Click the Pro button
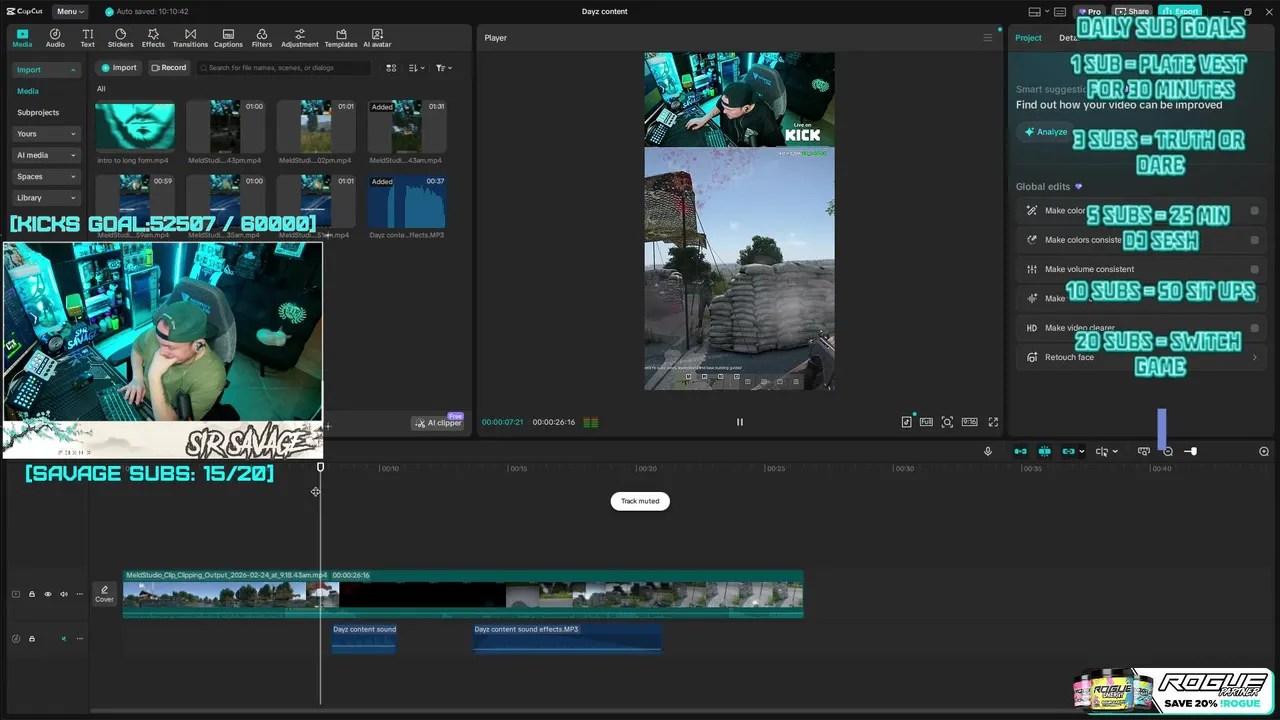Image resolution: width=1280 pixels, height=720 pixels. (1088, 12)
